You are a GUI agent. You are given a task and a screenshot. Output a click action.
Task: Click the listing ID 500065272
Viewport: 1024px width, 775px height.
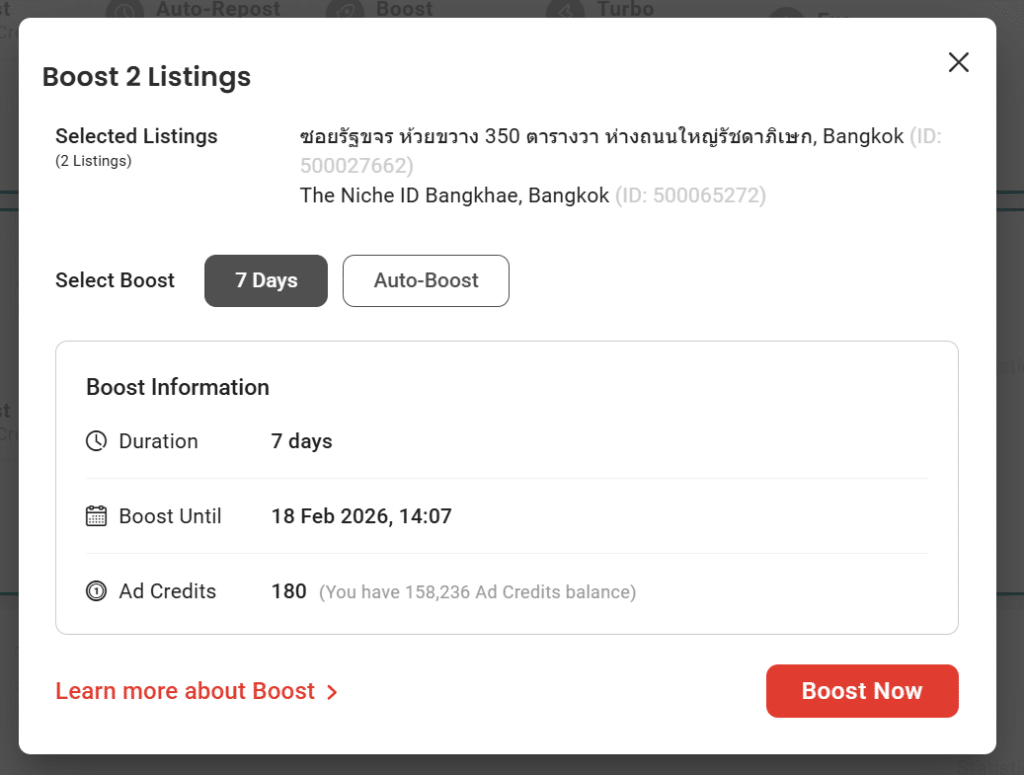click(x=690, y=195)
